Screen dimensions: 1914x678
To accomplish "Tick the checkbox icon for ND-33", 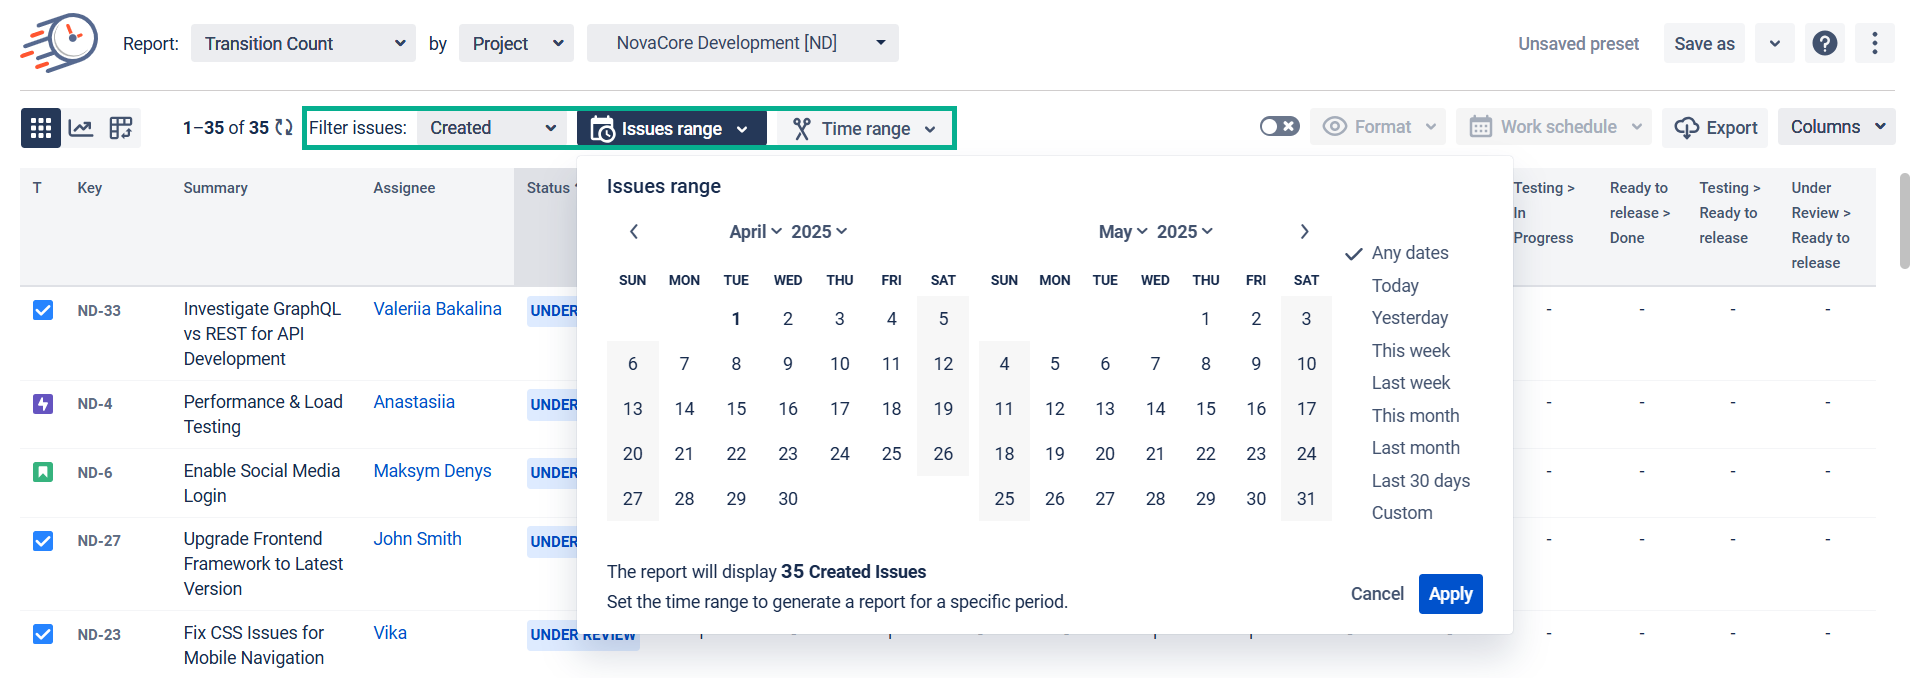I will [43, 310].
